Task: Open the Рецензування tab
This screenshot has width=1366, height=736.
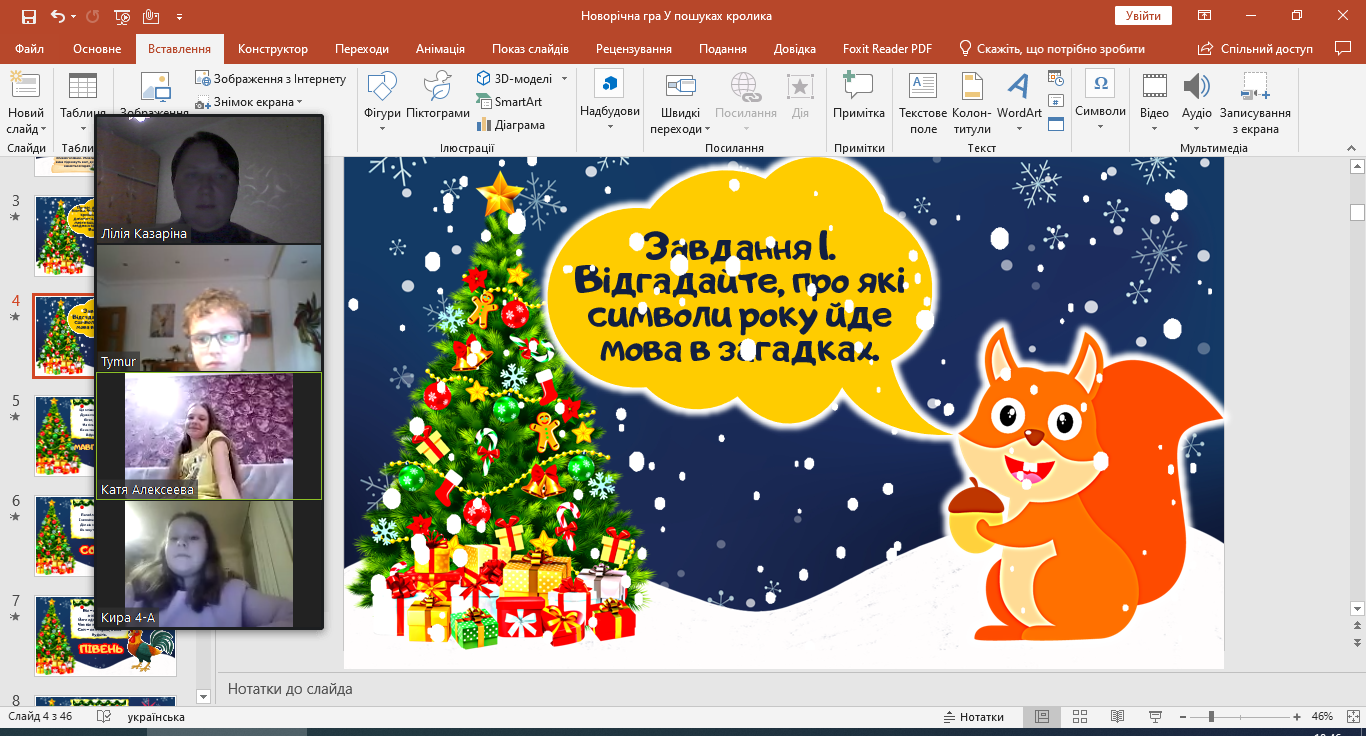Action: point(634,48)
